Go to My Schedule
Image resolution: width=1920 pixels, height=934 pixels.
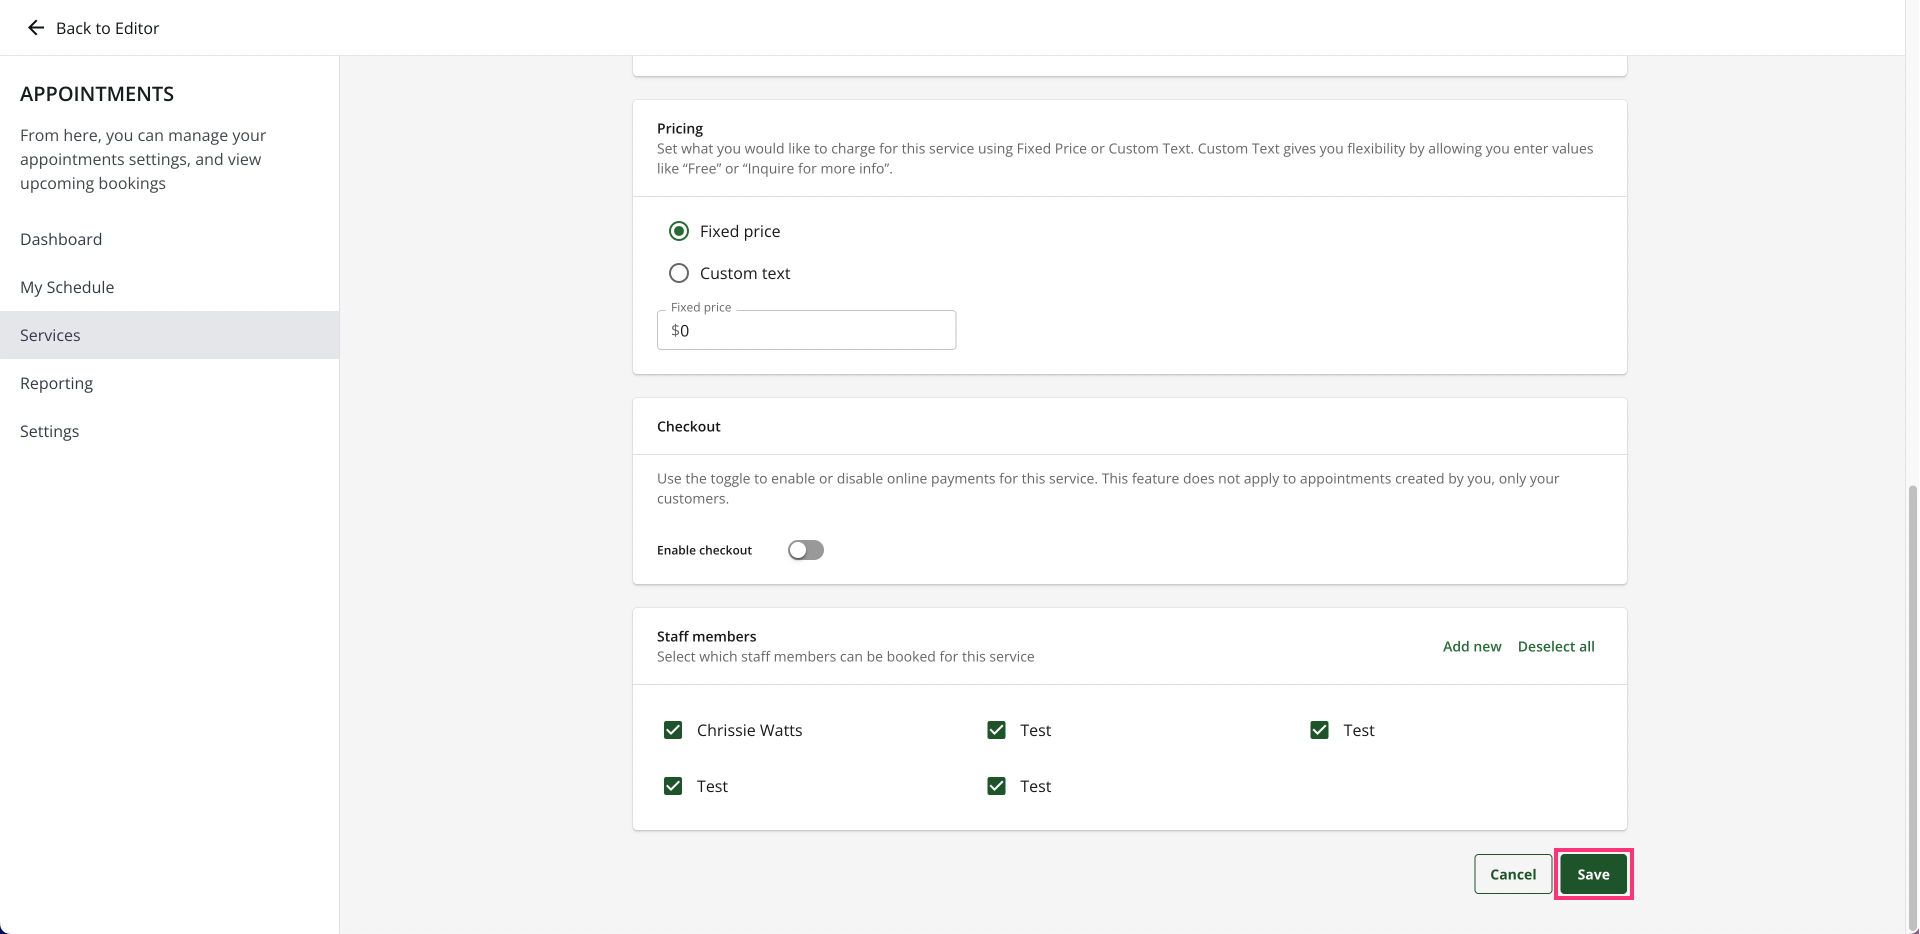coord(67,287)
